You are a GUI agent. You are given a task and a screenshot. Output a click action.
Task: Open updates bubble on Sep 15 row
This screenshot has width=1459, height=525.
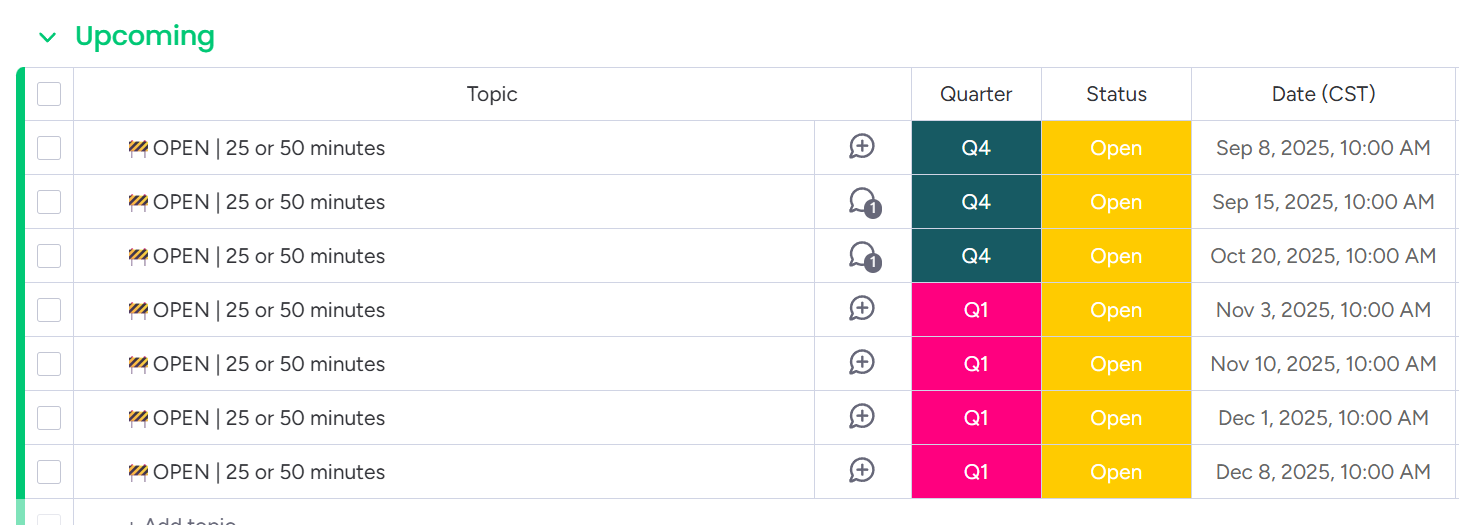coord(862,202)
